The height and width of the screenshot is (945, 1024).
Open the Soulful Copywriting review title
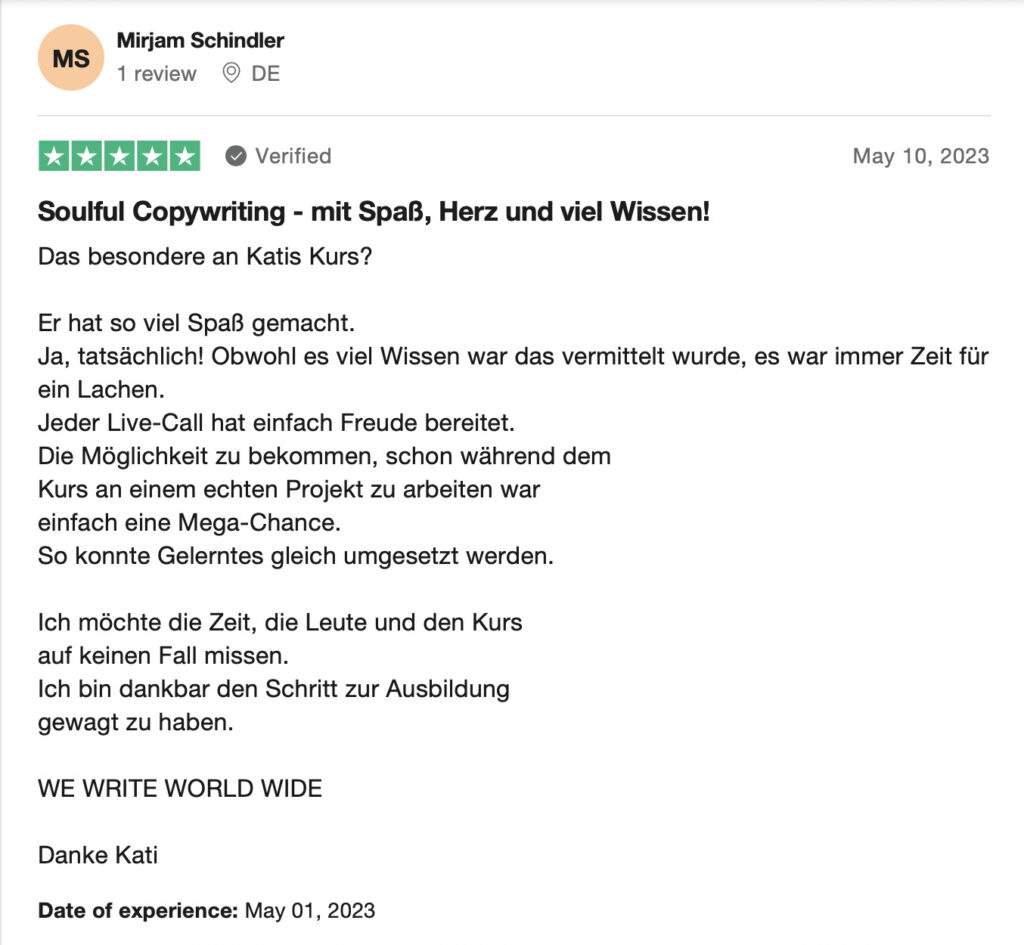pyautogui.click(x=374, y=212)
